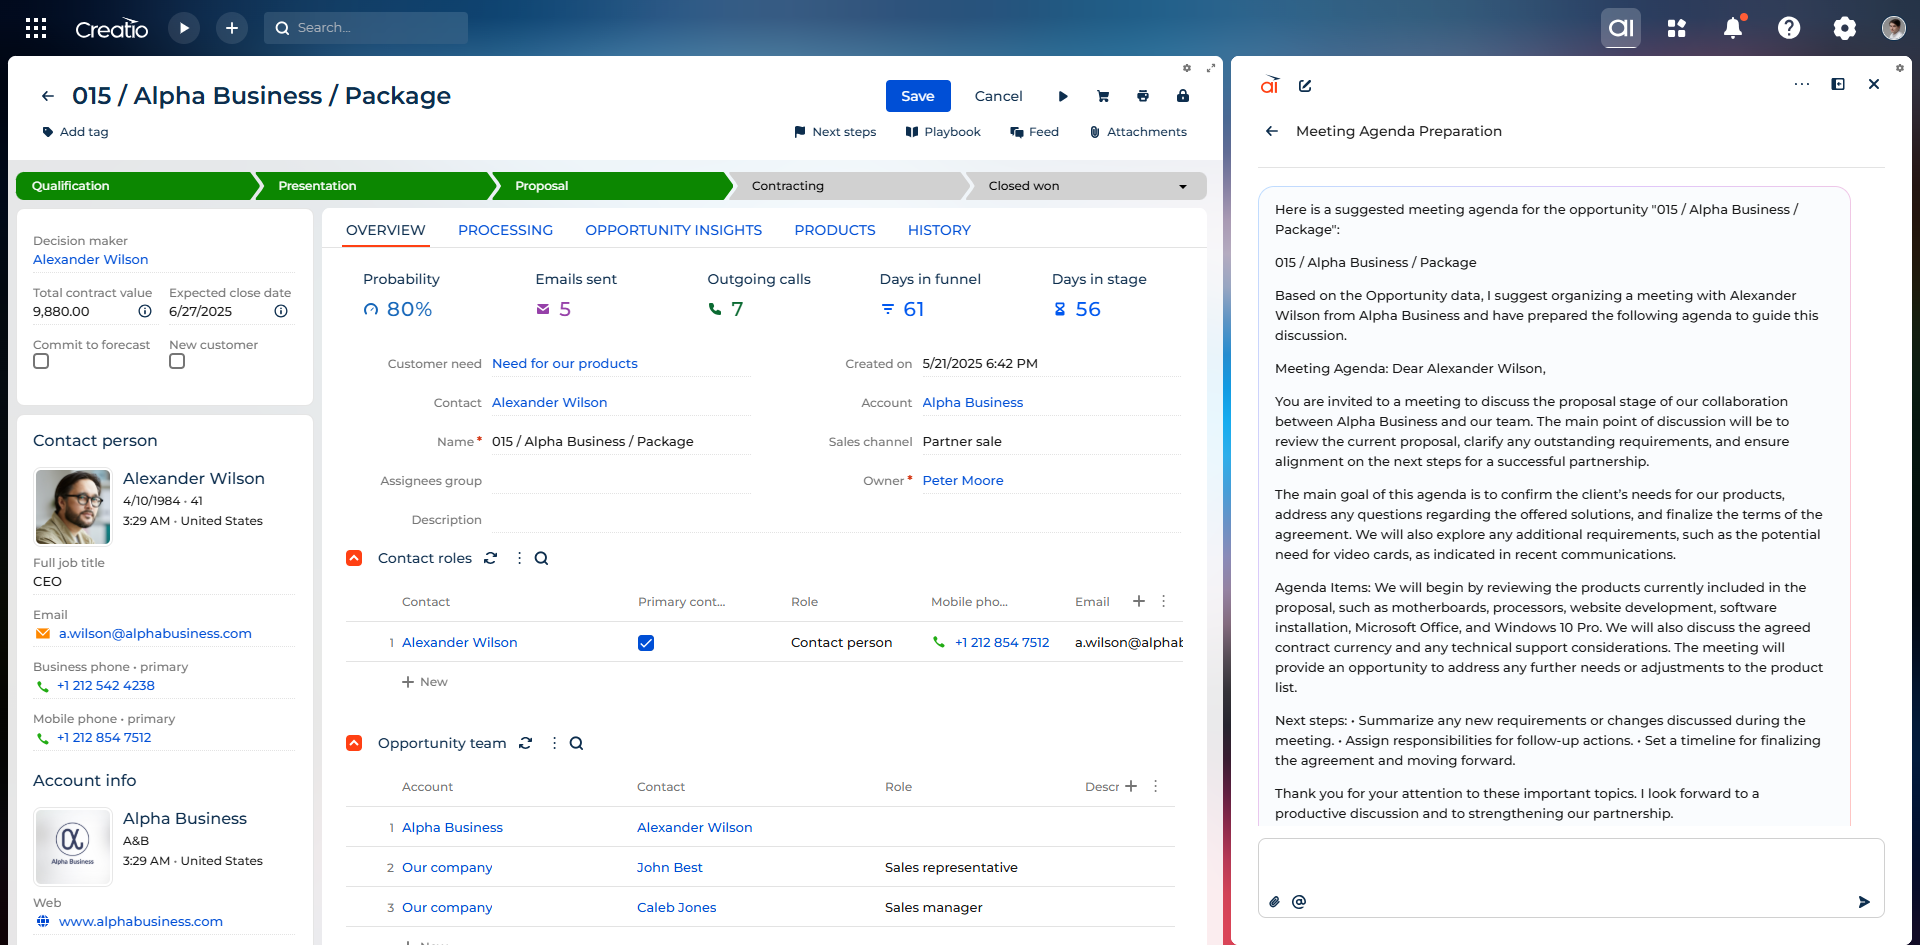Start a new AI chat with edit icon

click(x=1305, y=86)
